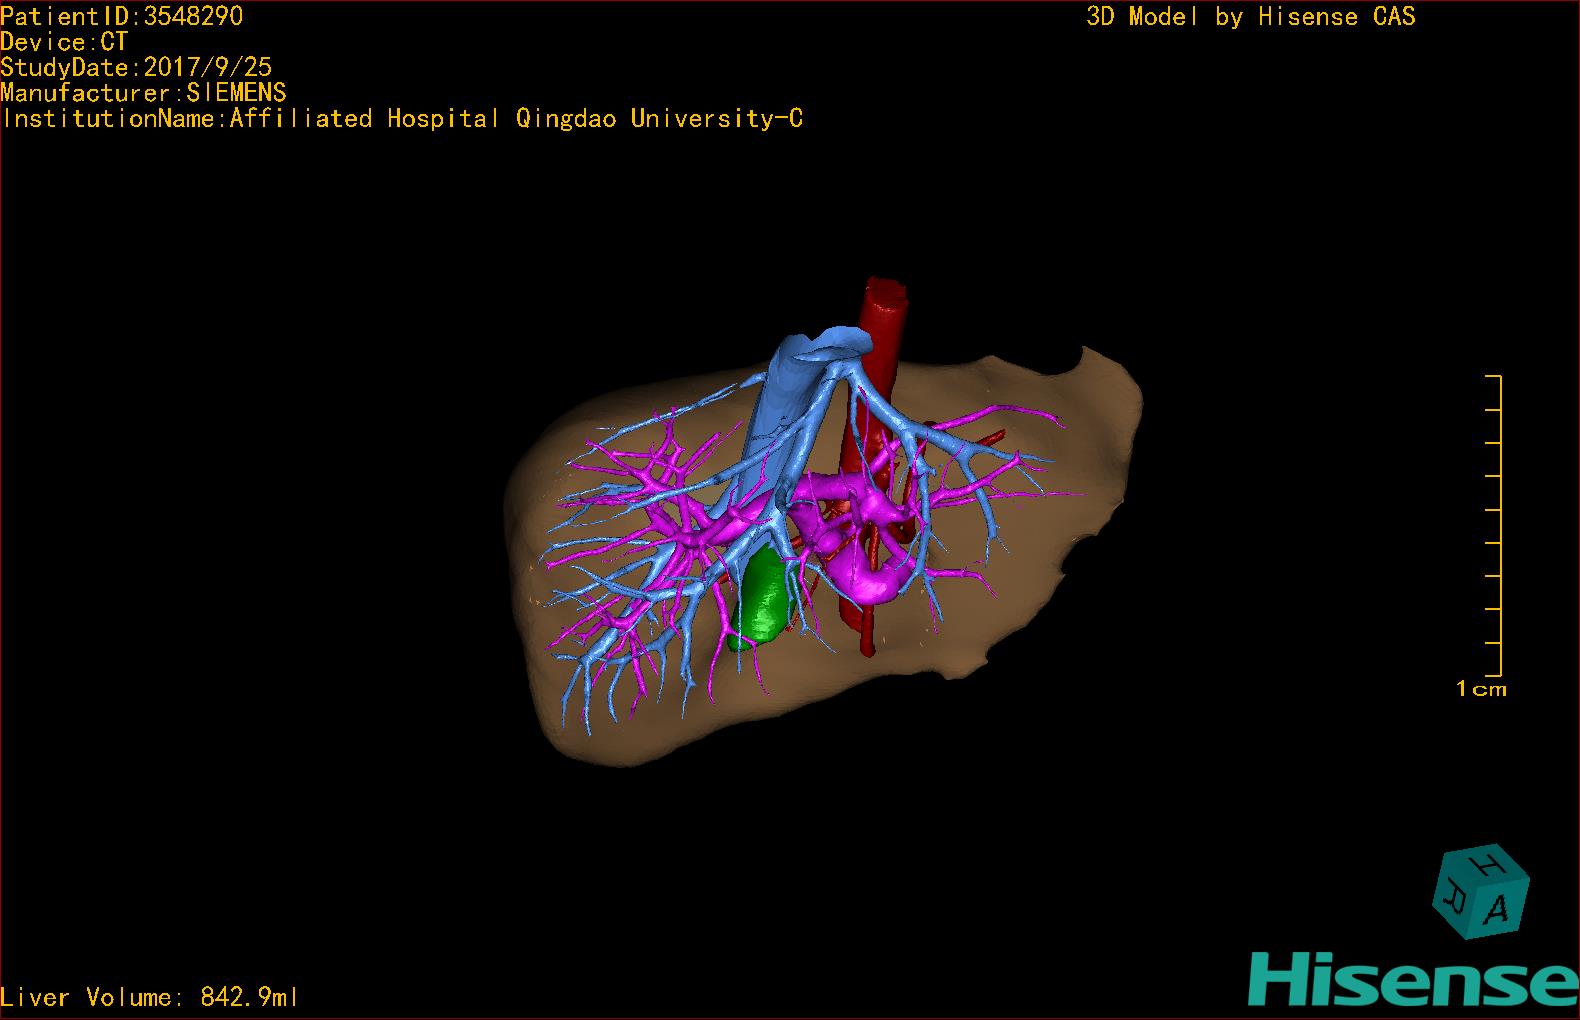This screenshot has height=1020, width=1580.
Task: Select the green tumor mass in the liver
Action: 762,599
